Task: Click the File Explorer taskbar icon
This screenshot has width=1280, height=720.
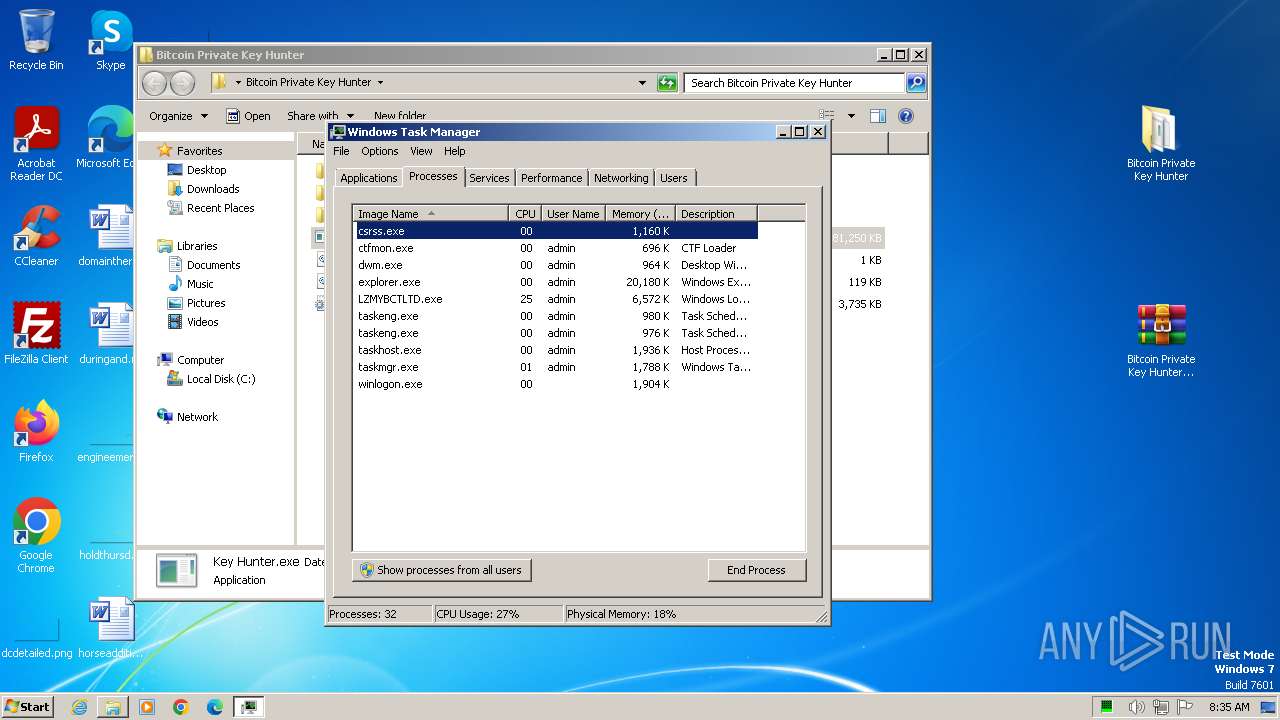Action: coord(113,707)
